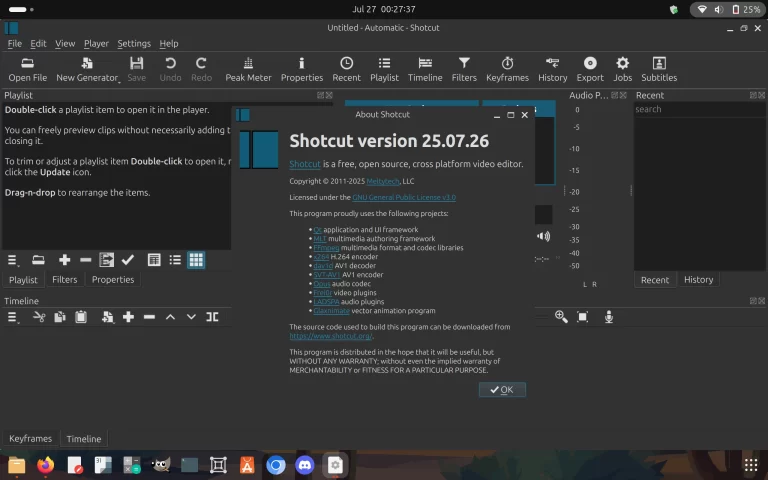Image resolution: width=768 pixels, height=480 pixels.
Task: Open the Settings menu
Action: pyautogui.click(x=134, y=44)
